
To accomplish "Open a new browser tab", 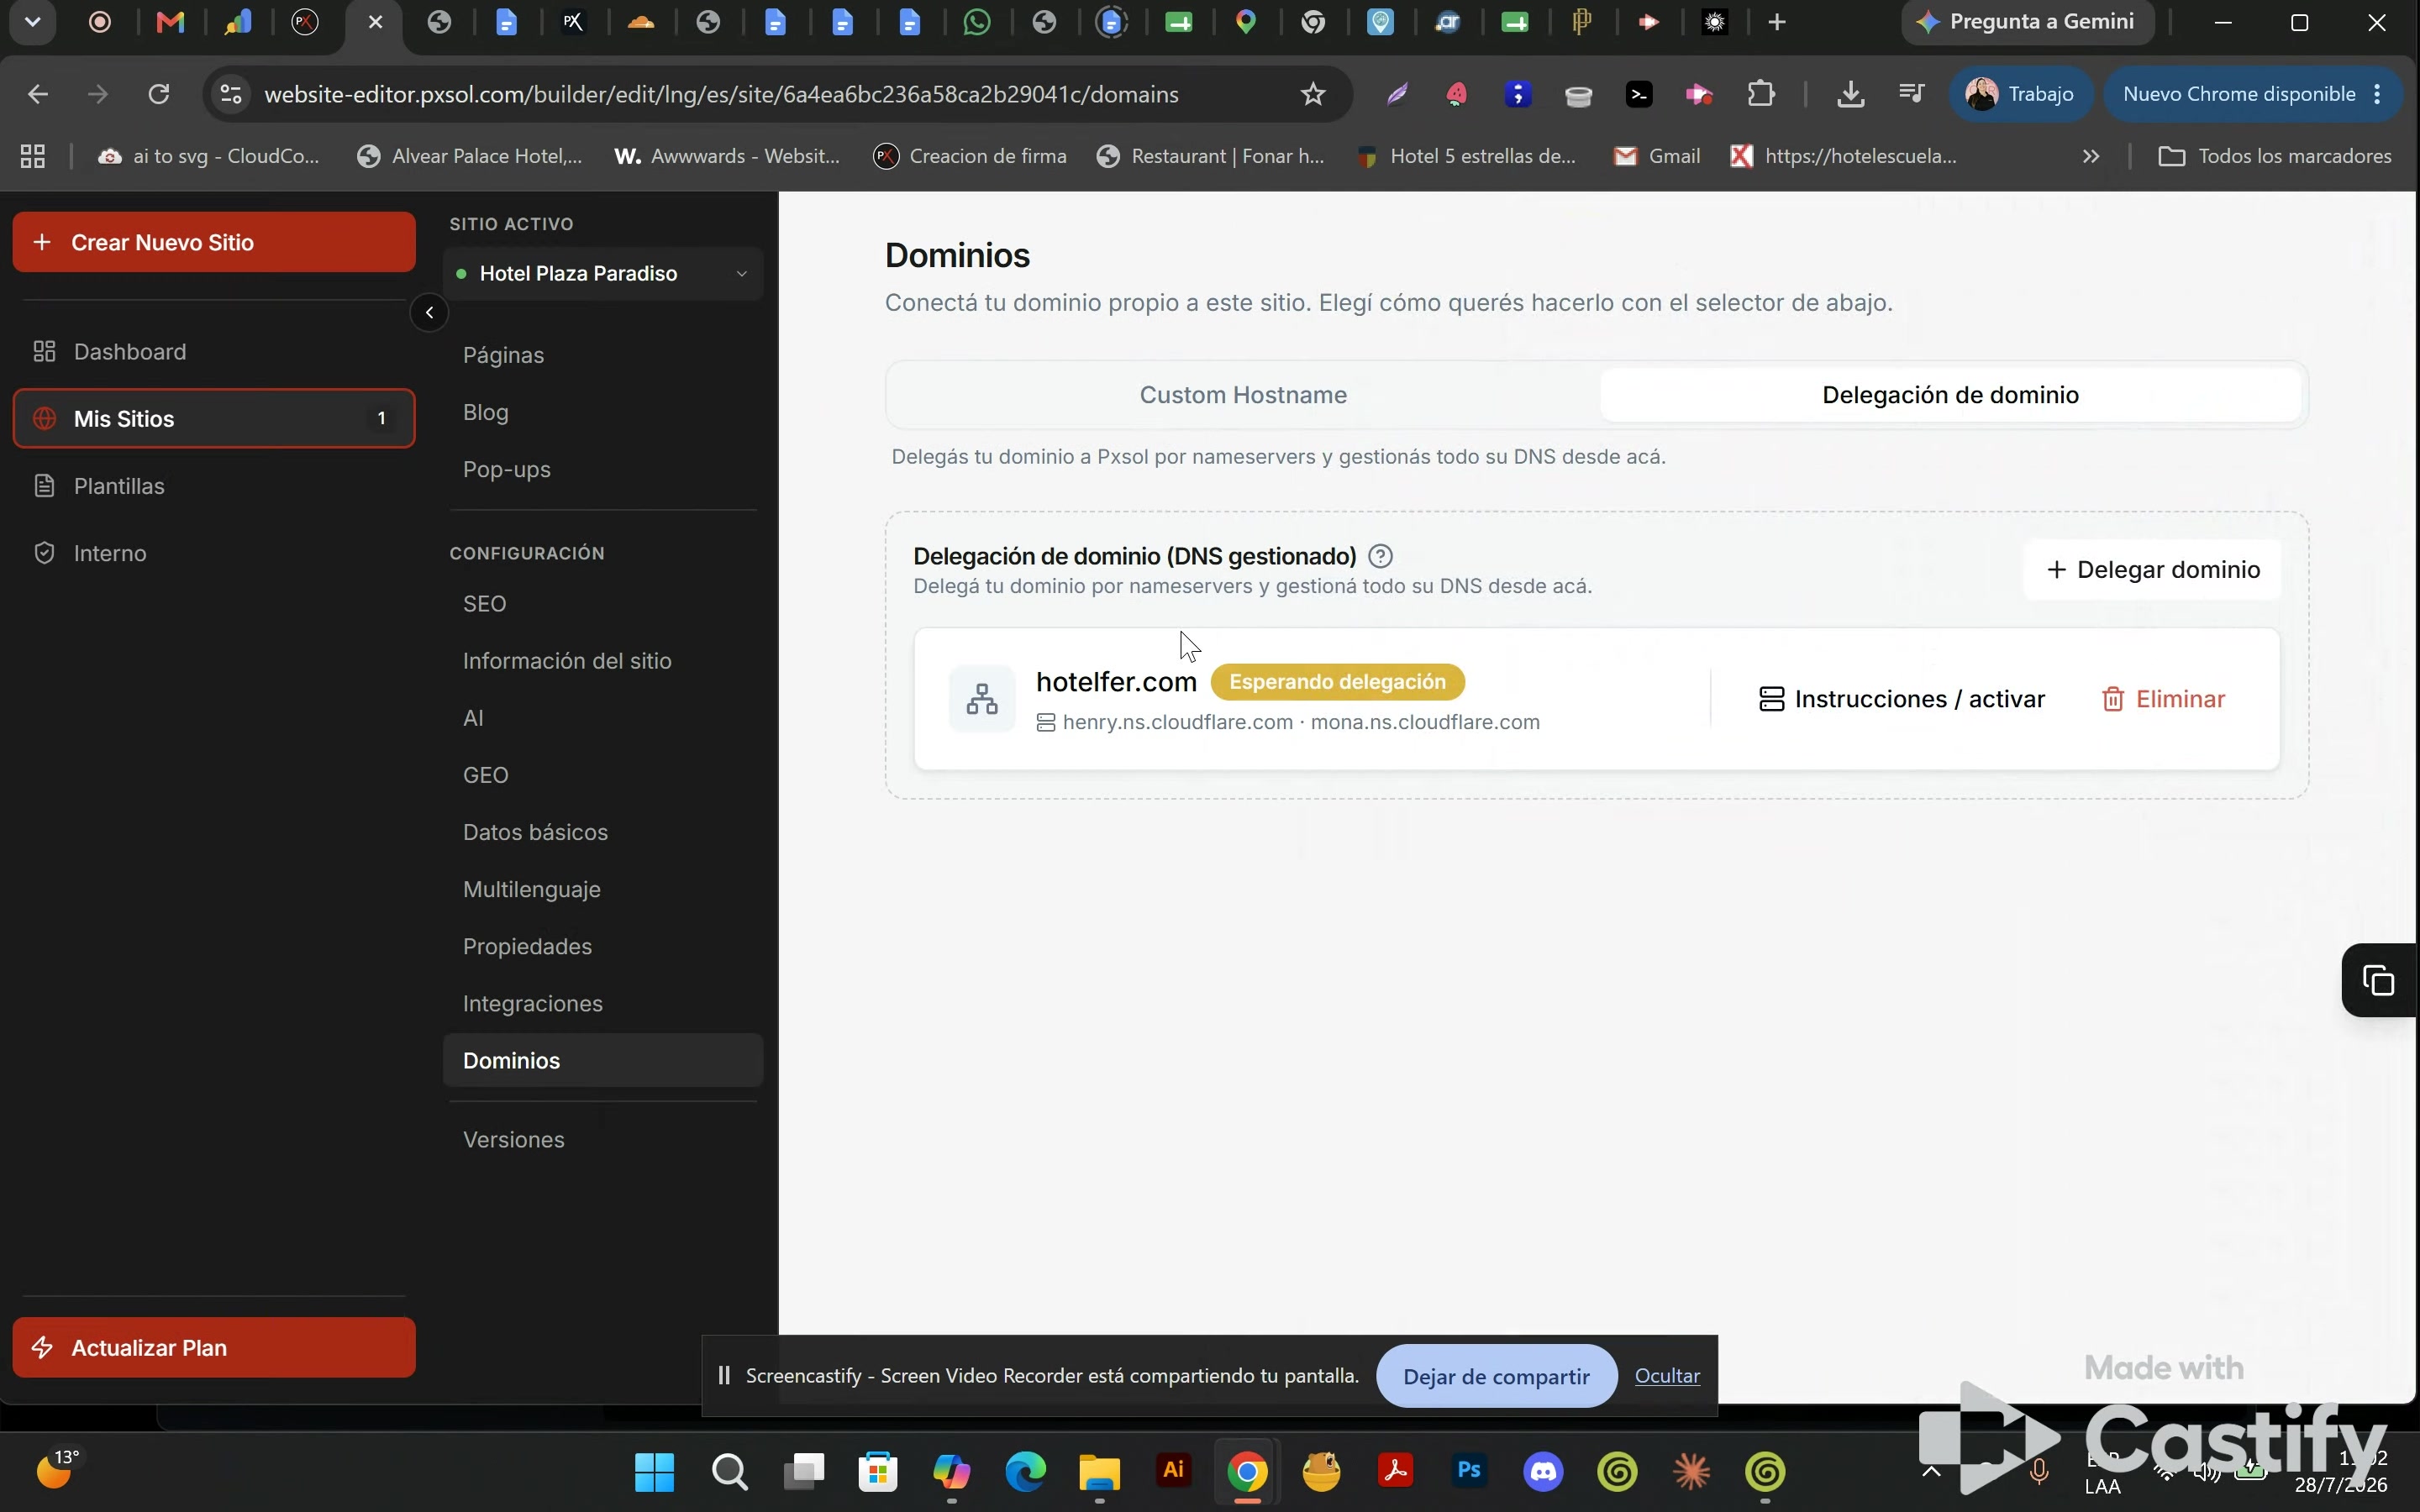I will click(1777, 22).
